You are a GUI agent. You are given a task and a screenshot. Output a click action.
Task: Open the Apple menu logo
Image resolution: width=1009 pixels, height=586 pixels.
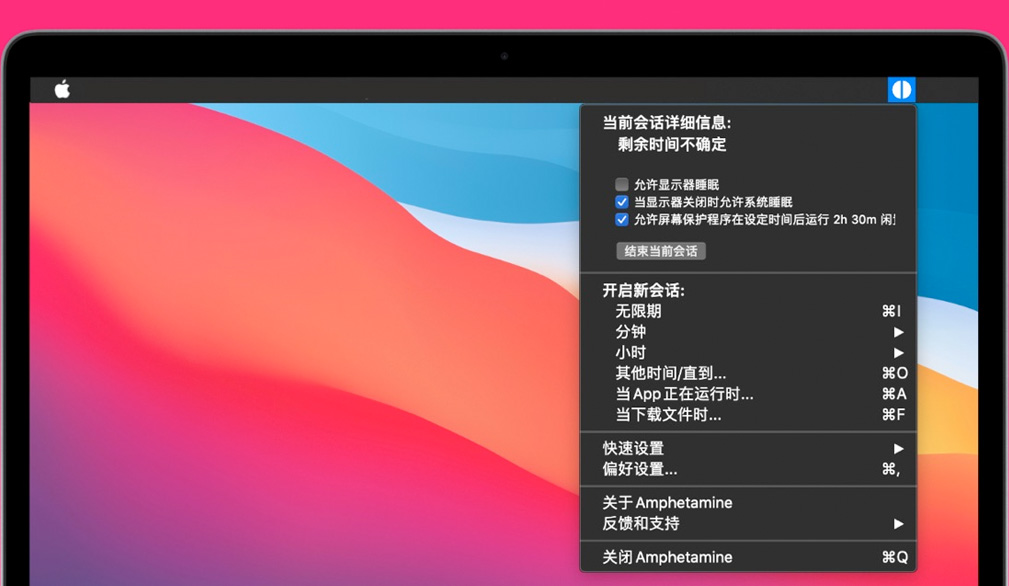[62, 89]
